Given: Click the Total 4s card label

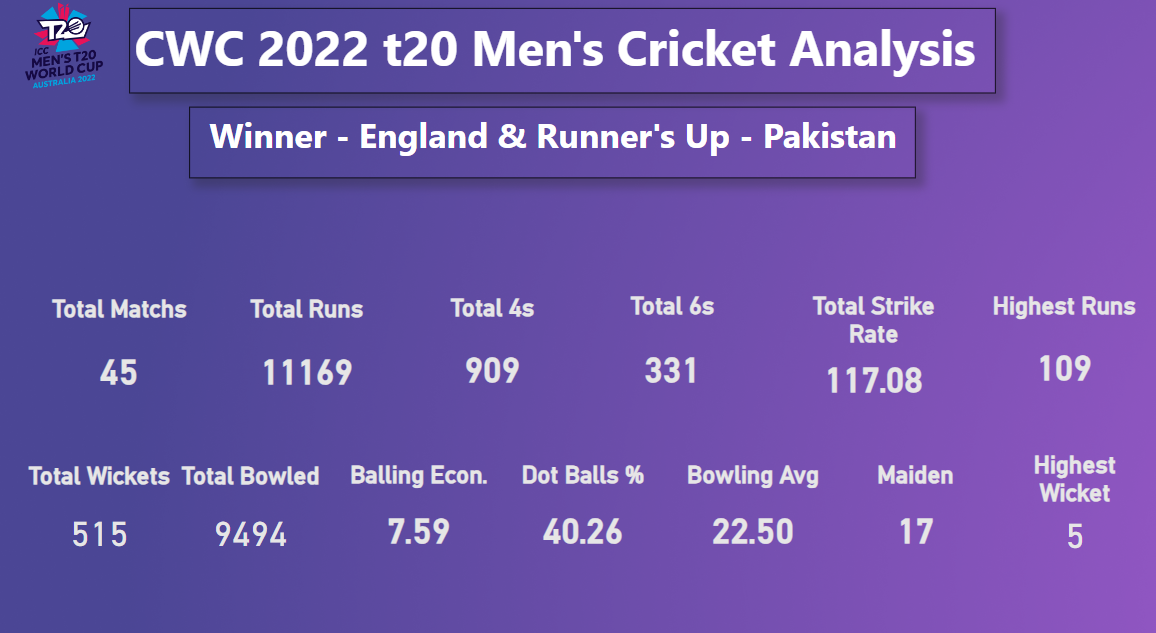Looking at the screenshot, I should [492, 308].
